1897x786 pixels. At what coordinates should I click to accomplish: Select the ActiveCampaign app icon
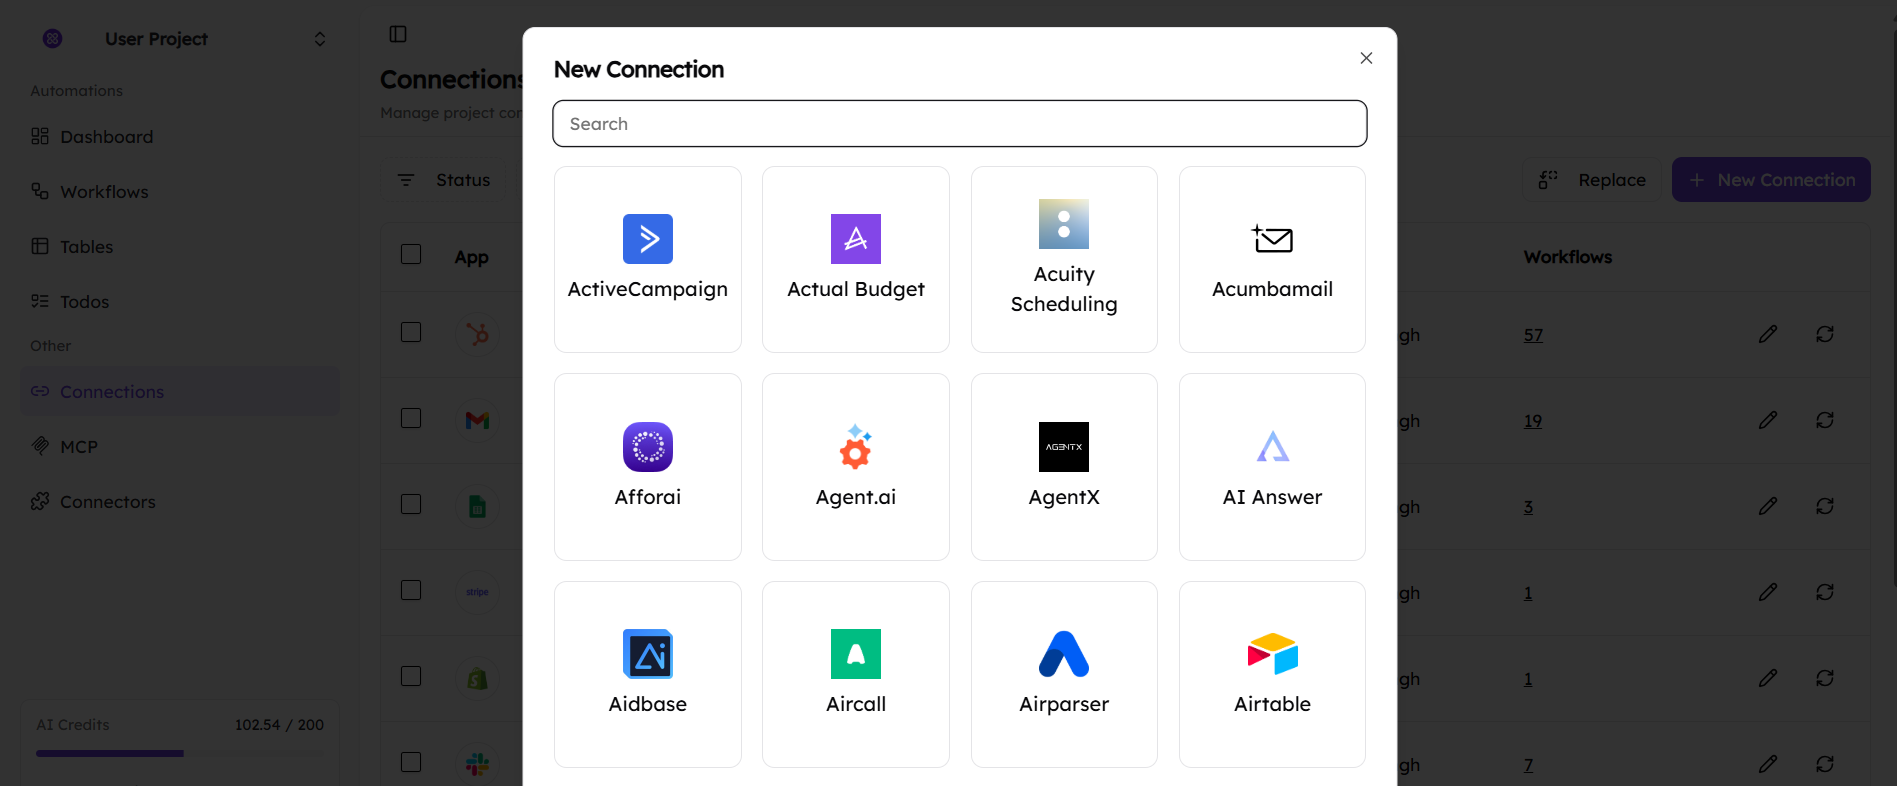pyautogui.click(x=647, y=239)
